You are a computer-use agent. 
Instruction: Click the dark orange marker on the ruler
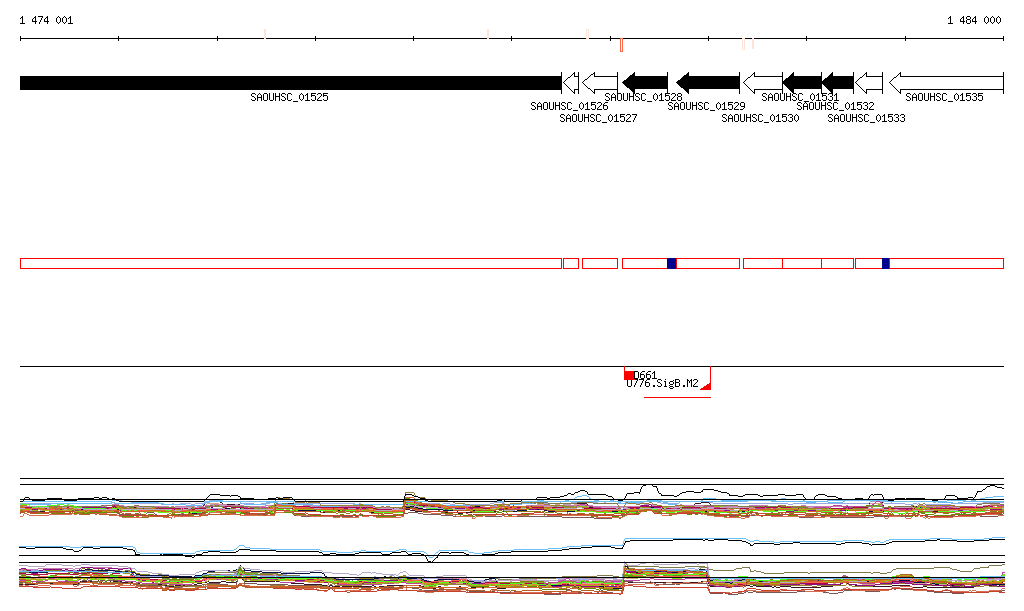(621, 45)
